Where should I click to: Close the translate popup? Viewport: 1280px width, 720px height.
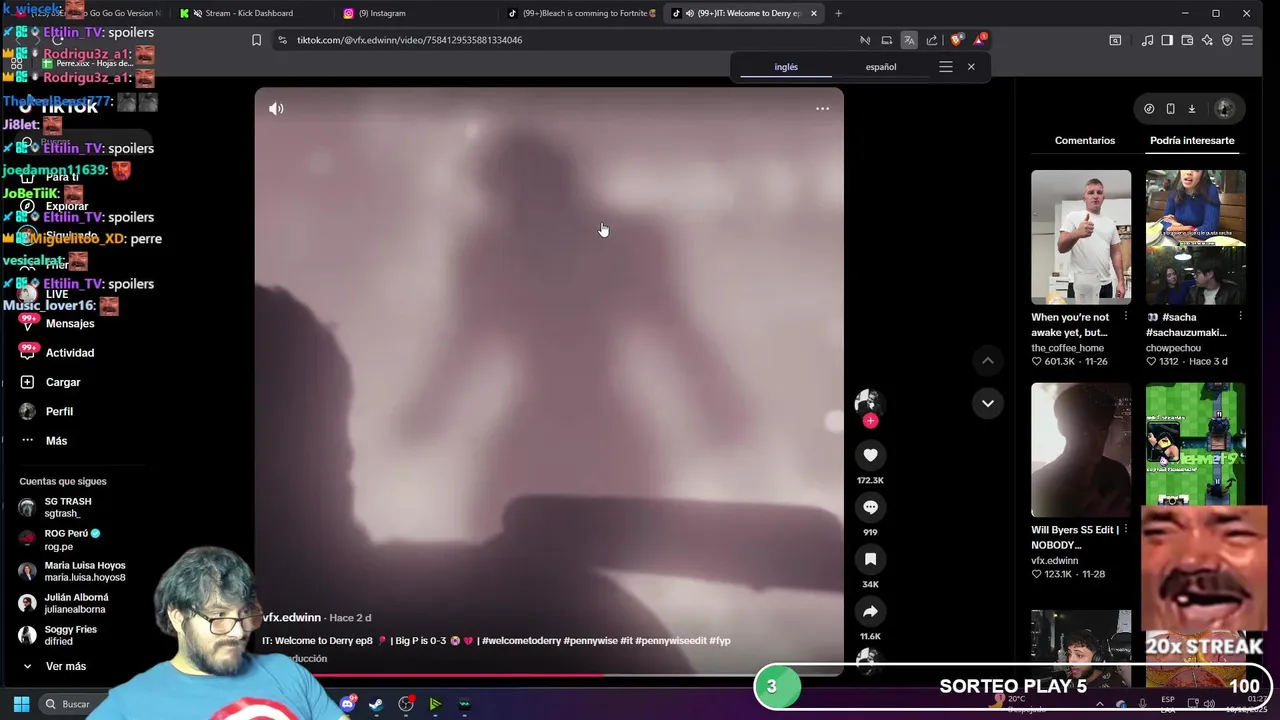971,67
